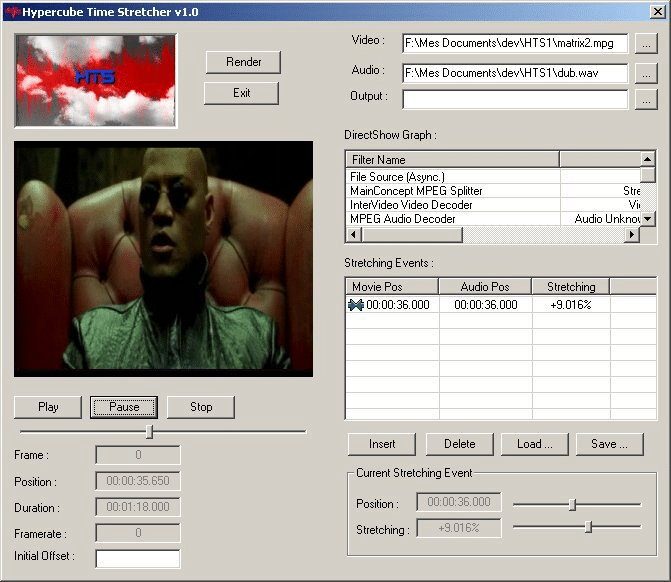Click the Stretching percentage field
The height and width of the screenshot is (582, 671).
459,528
